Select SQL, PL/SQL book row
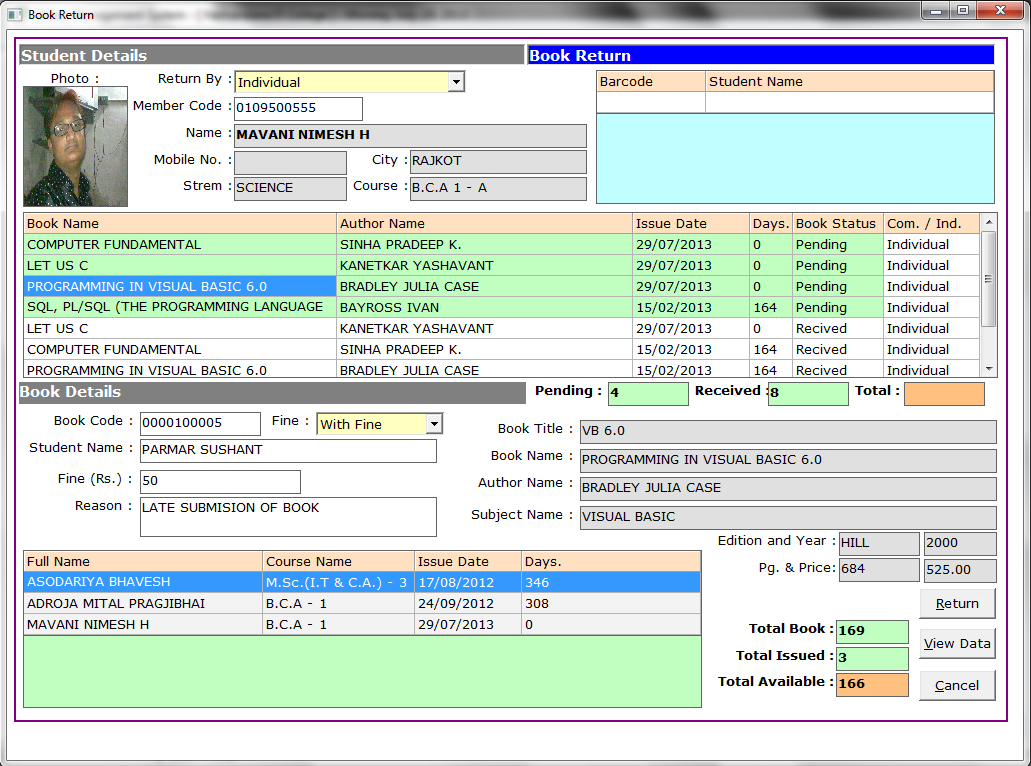The height and width of the screenshot is (766, 1031). pos(180,307)
